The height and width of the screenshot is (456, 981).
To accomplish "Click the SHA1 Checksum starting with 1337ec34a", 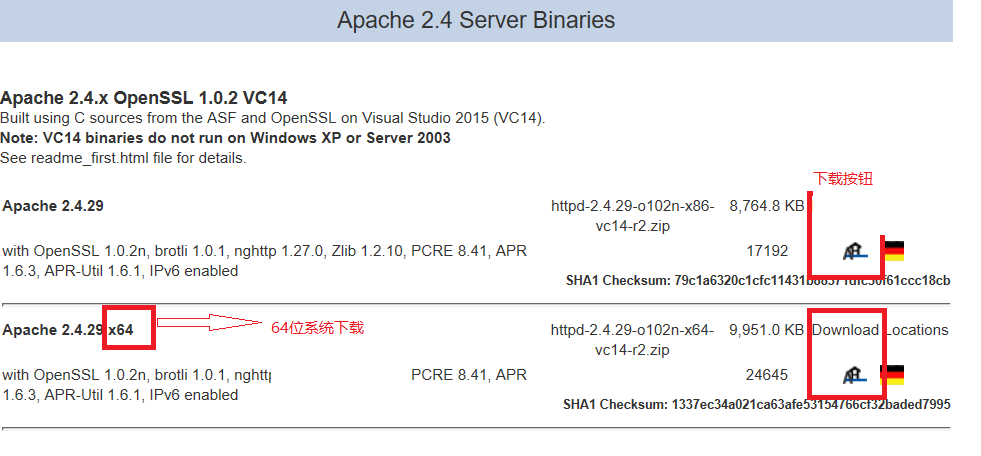I will tap(756, 405).
